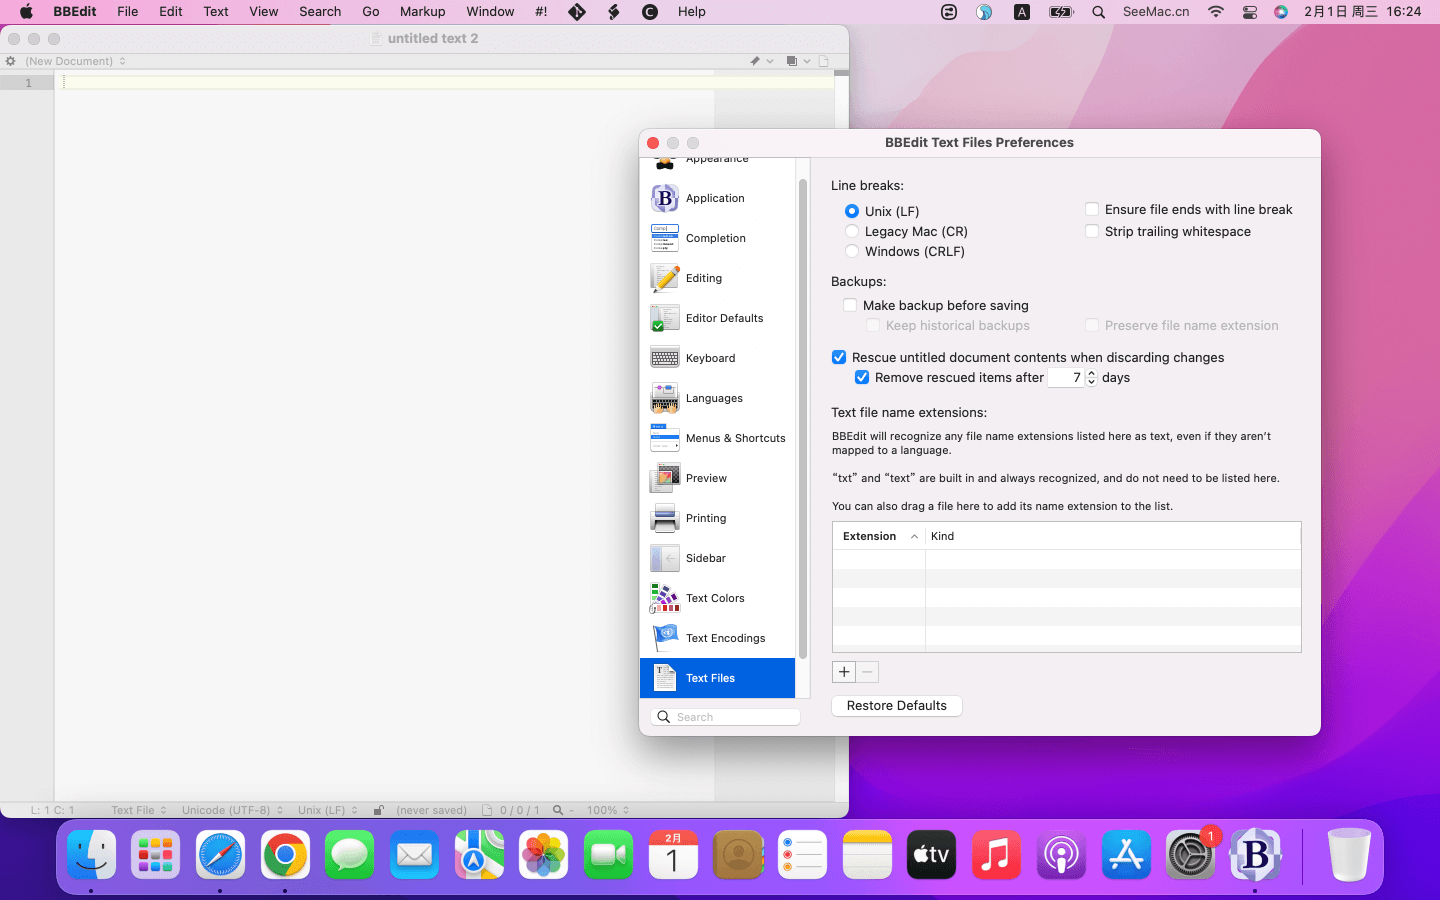Open the #! menu

point(541,12)
